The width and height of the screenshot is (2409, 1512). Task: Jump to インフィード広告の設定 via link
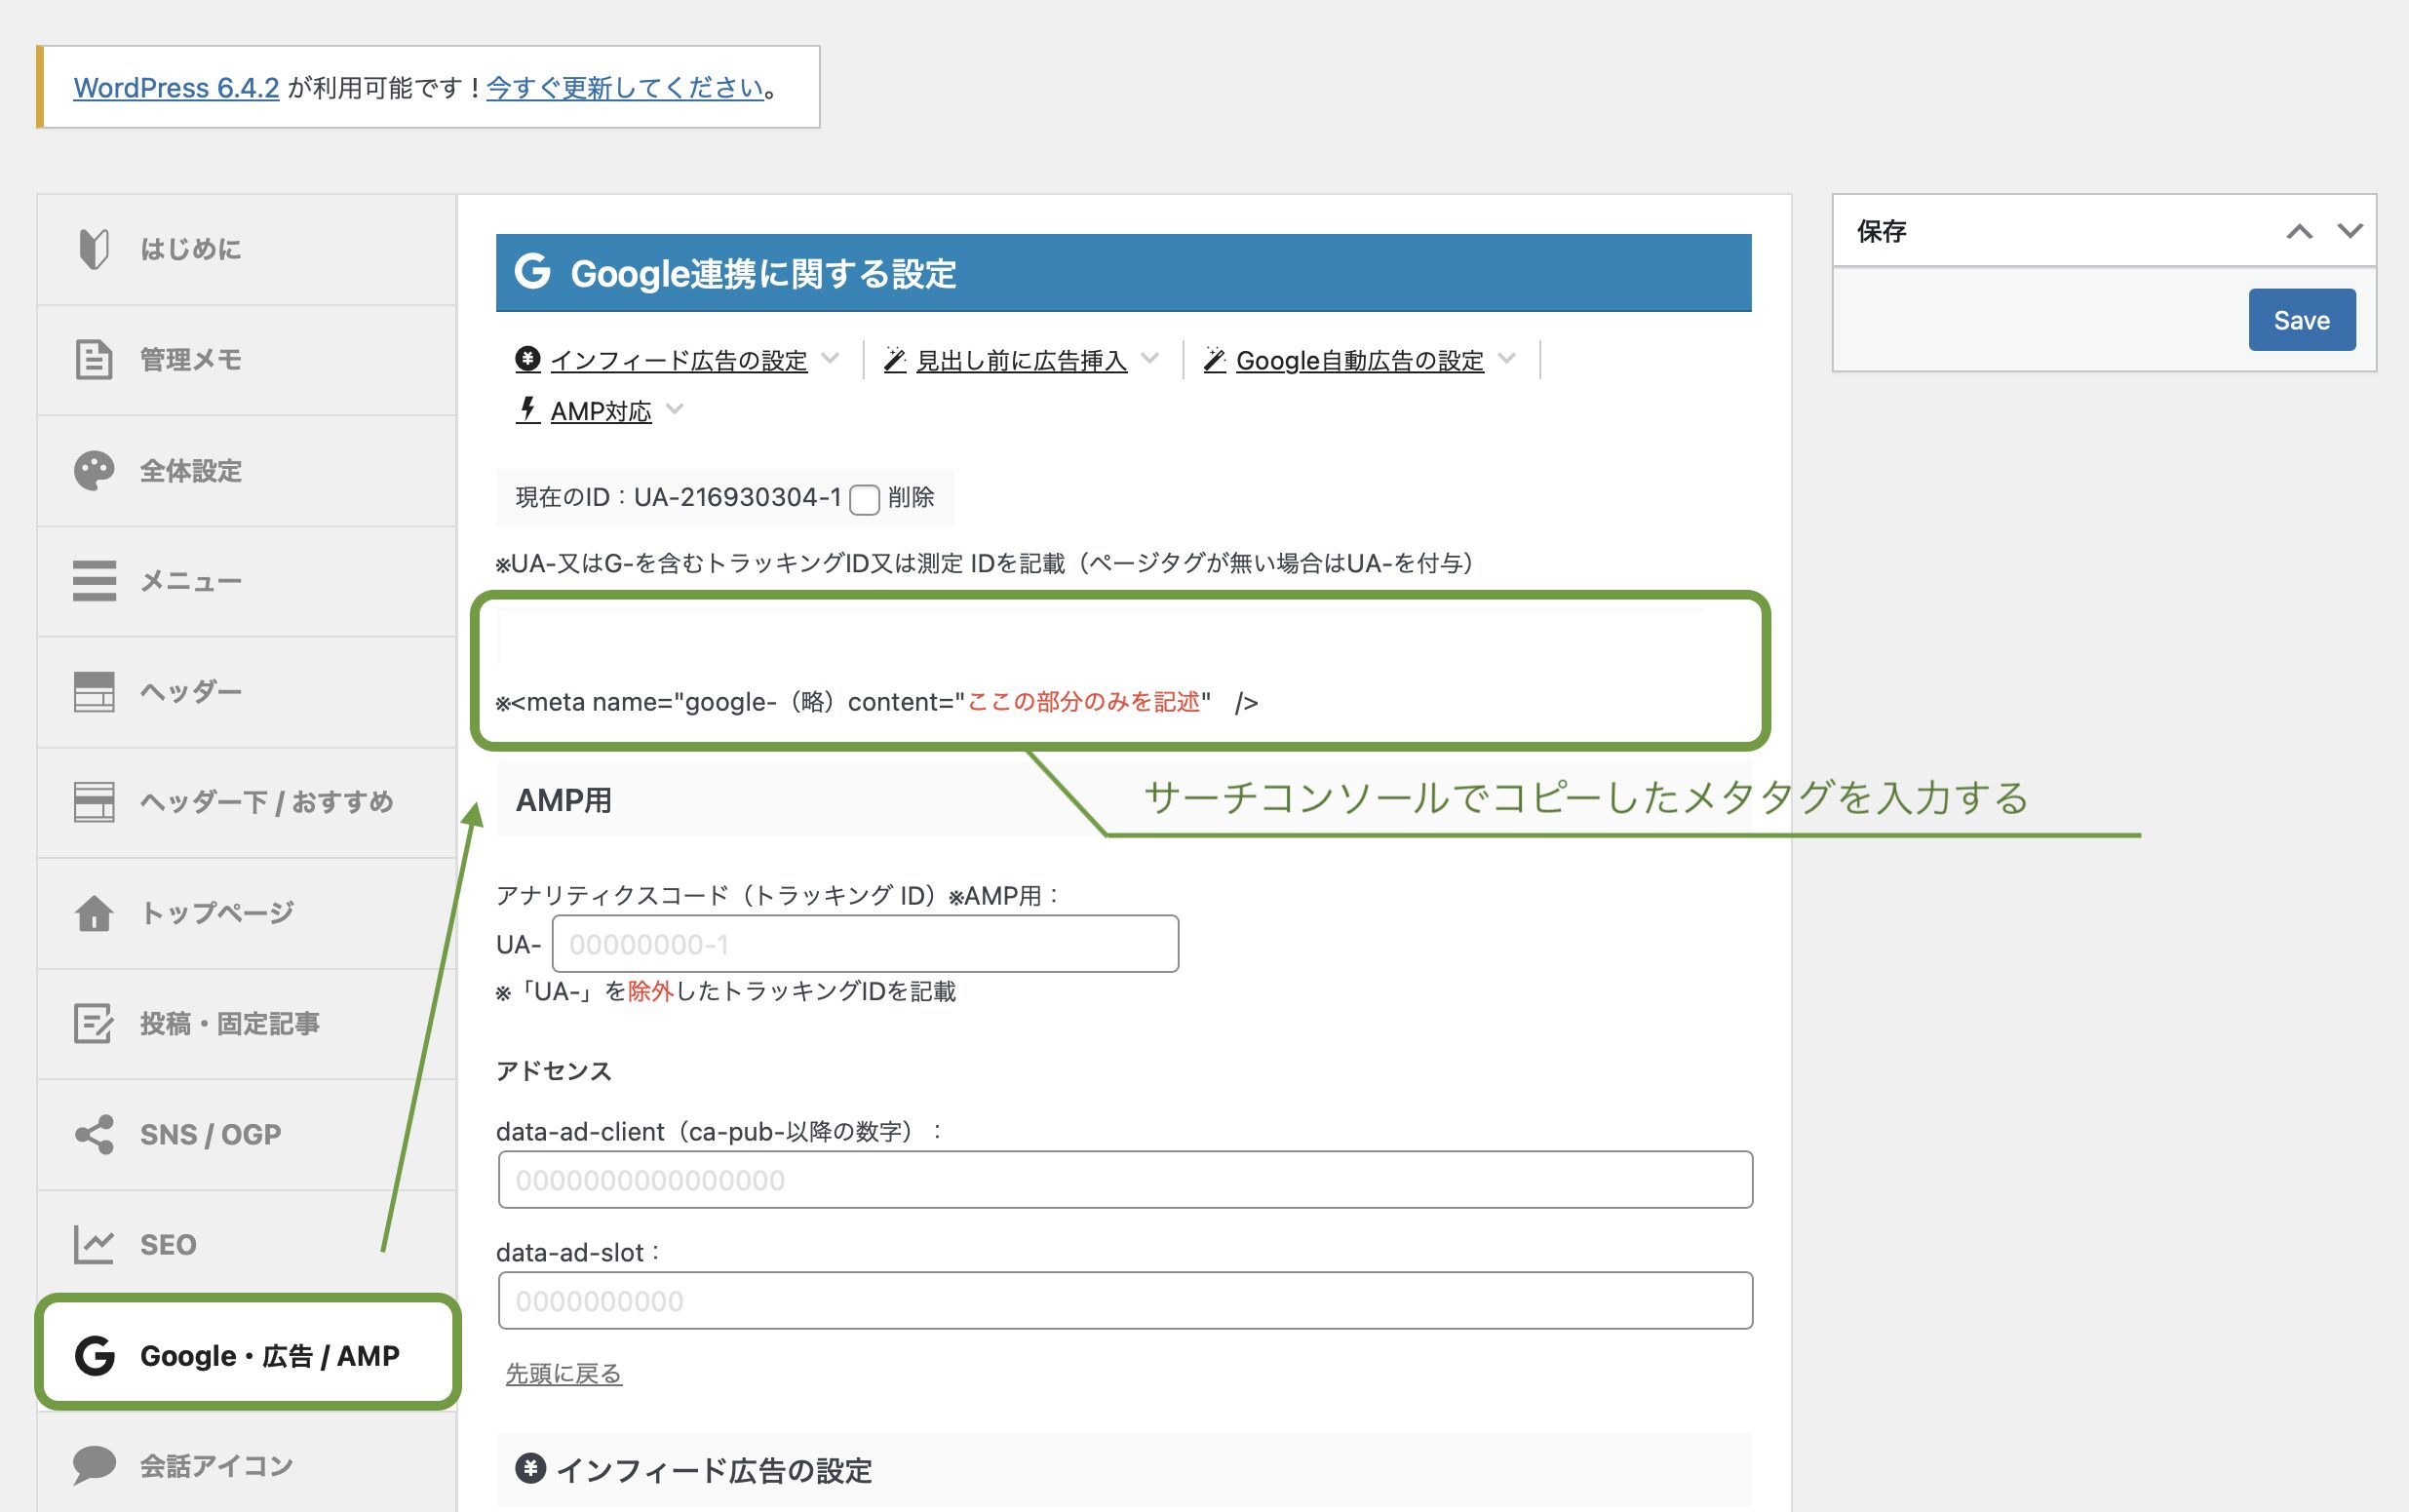tap(679, 360)
